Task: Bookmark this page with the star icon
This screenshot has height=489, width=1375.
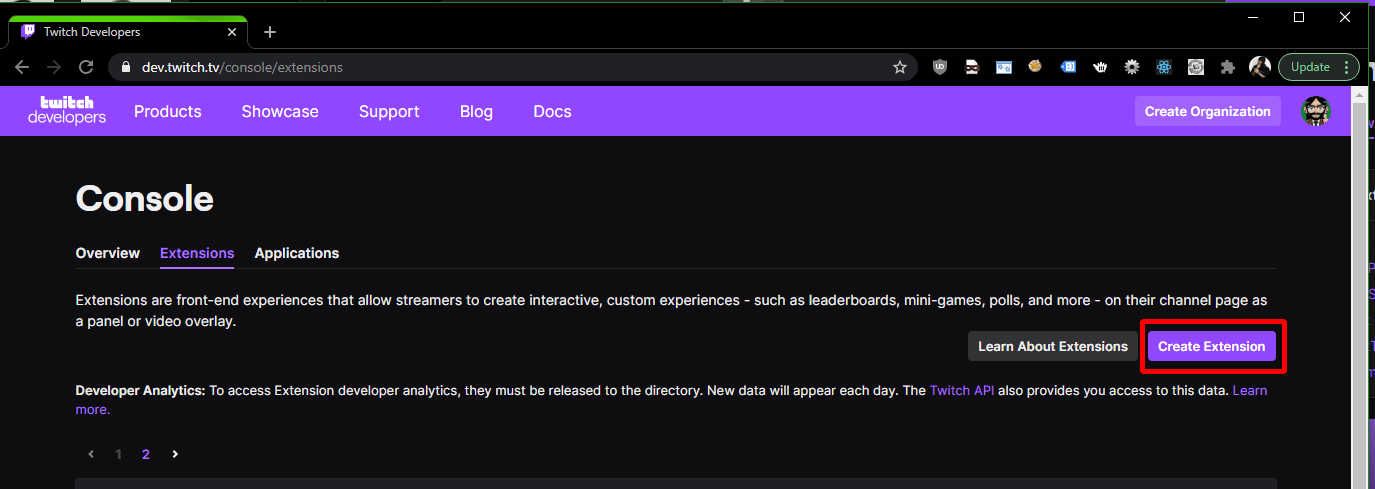Action: [900, 67]
